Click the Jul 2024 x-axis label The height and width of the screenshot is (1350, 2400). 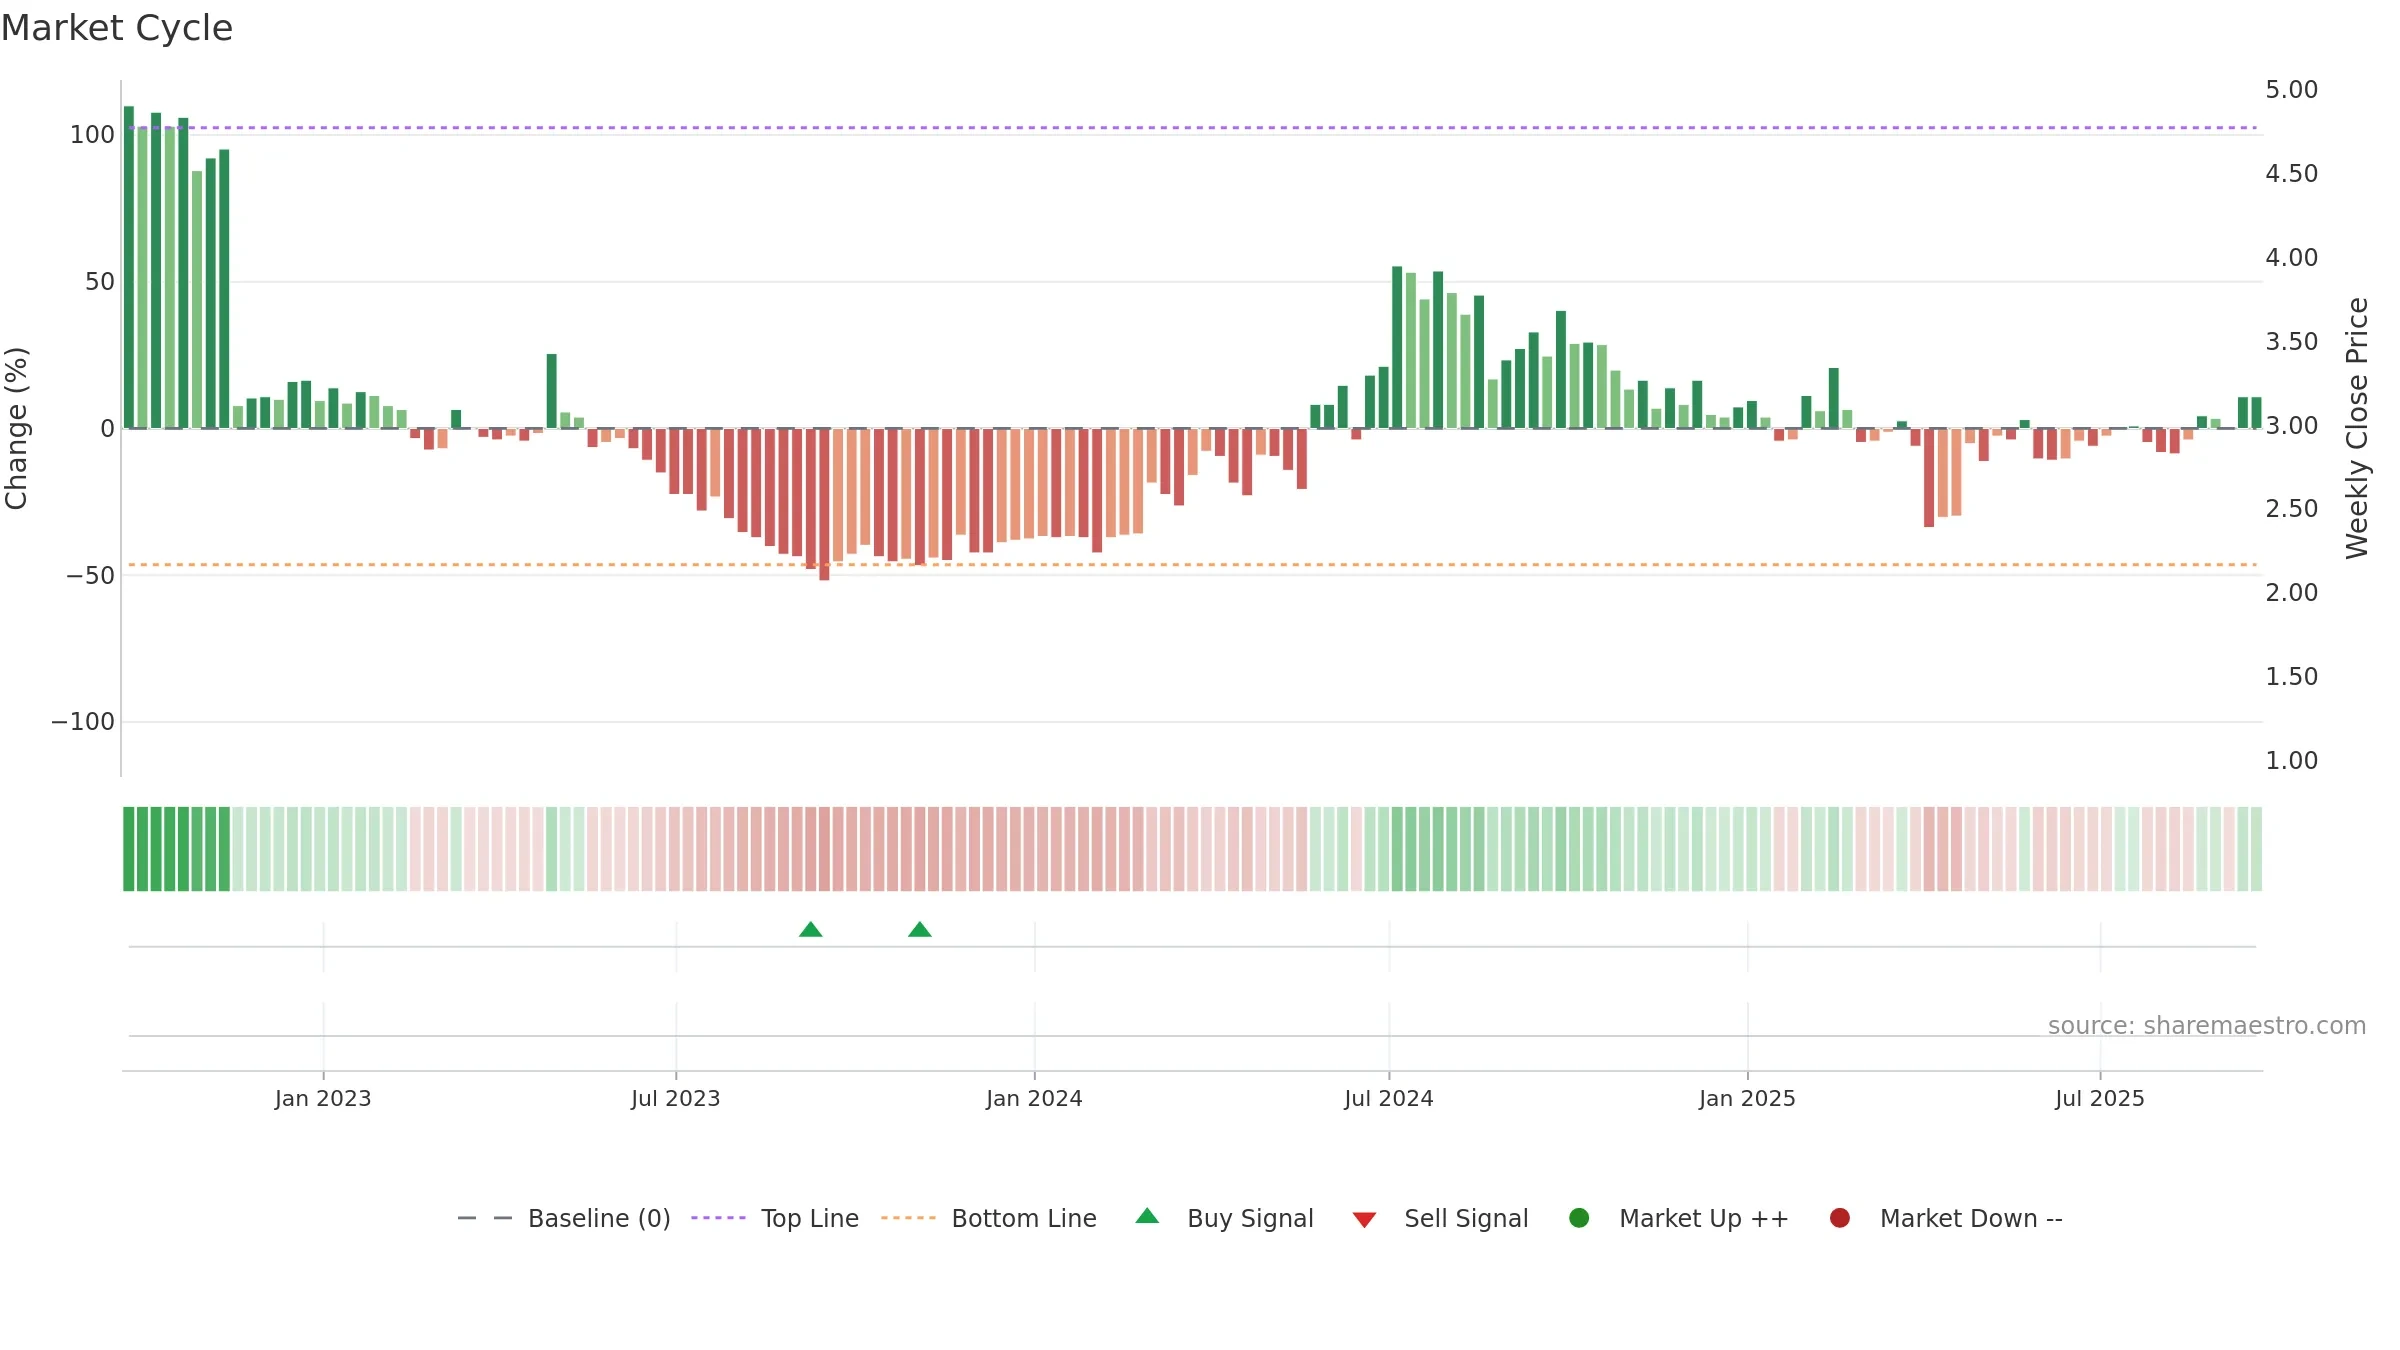(x=1389, y=1099)
